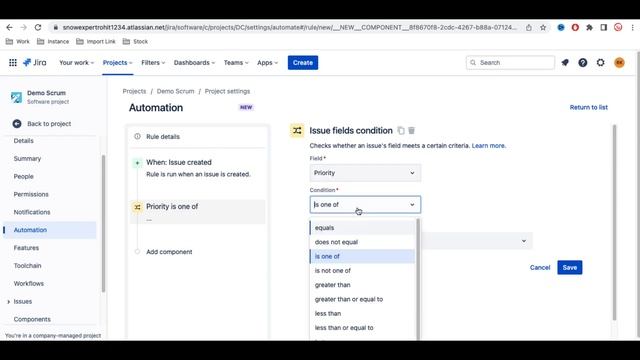The height and width of the screenshot is (360, 640).
Task: Select the less than option
Action: tap(362, 313)
